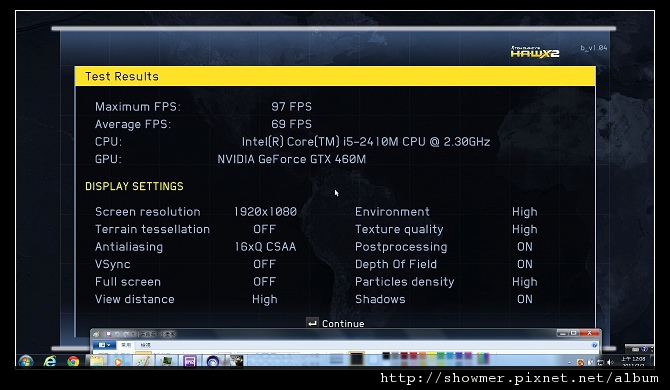The width and height of the screenshot is (670, 390).
Task: Click the HAWX 2 logo
Action: 535,52
